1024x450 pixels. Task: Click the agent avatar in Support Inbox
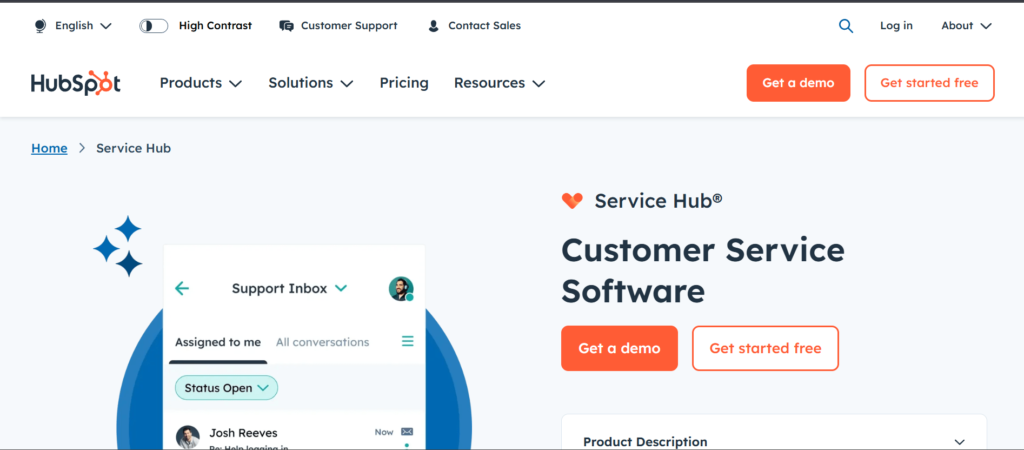pyautogui.click(x=401, y=289)
